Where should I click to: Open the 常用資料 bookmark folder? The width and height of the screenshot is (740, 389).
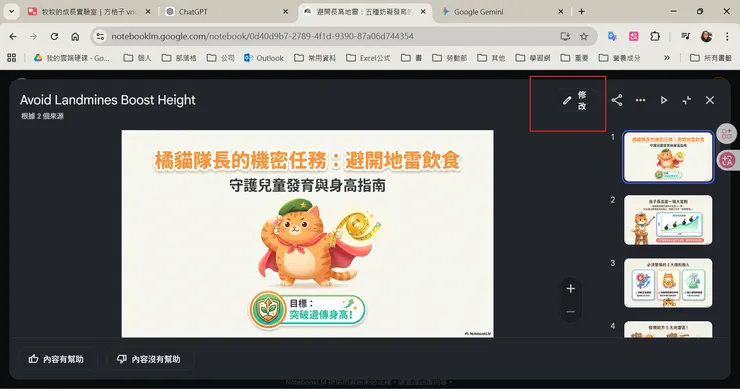315,58
